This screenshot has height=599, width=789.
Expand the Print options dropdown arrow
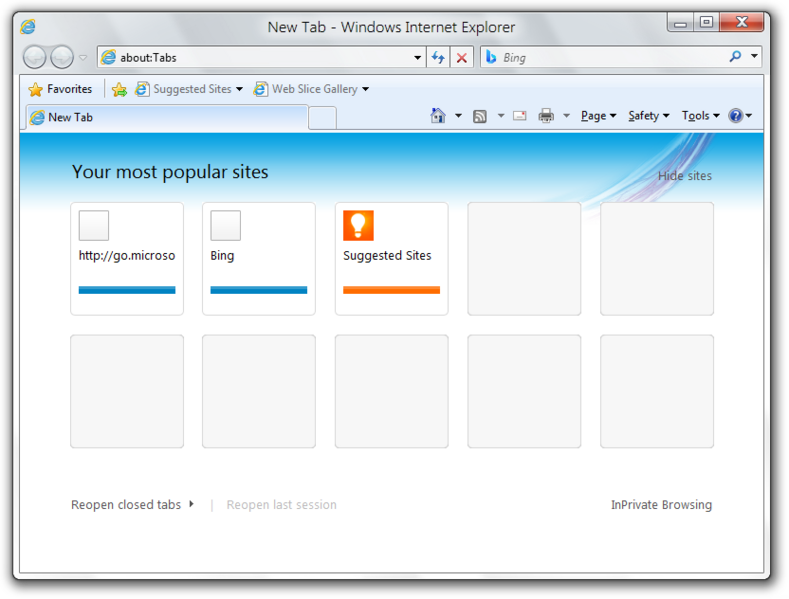pos(567,116)
